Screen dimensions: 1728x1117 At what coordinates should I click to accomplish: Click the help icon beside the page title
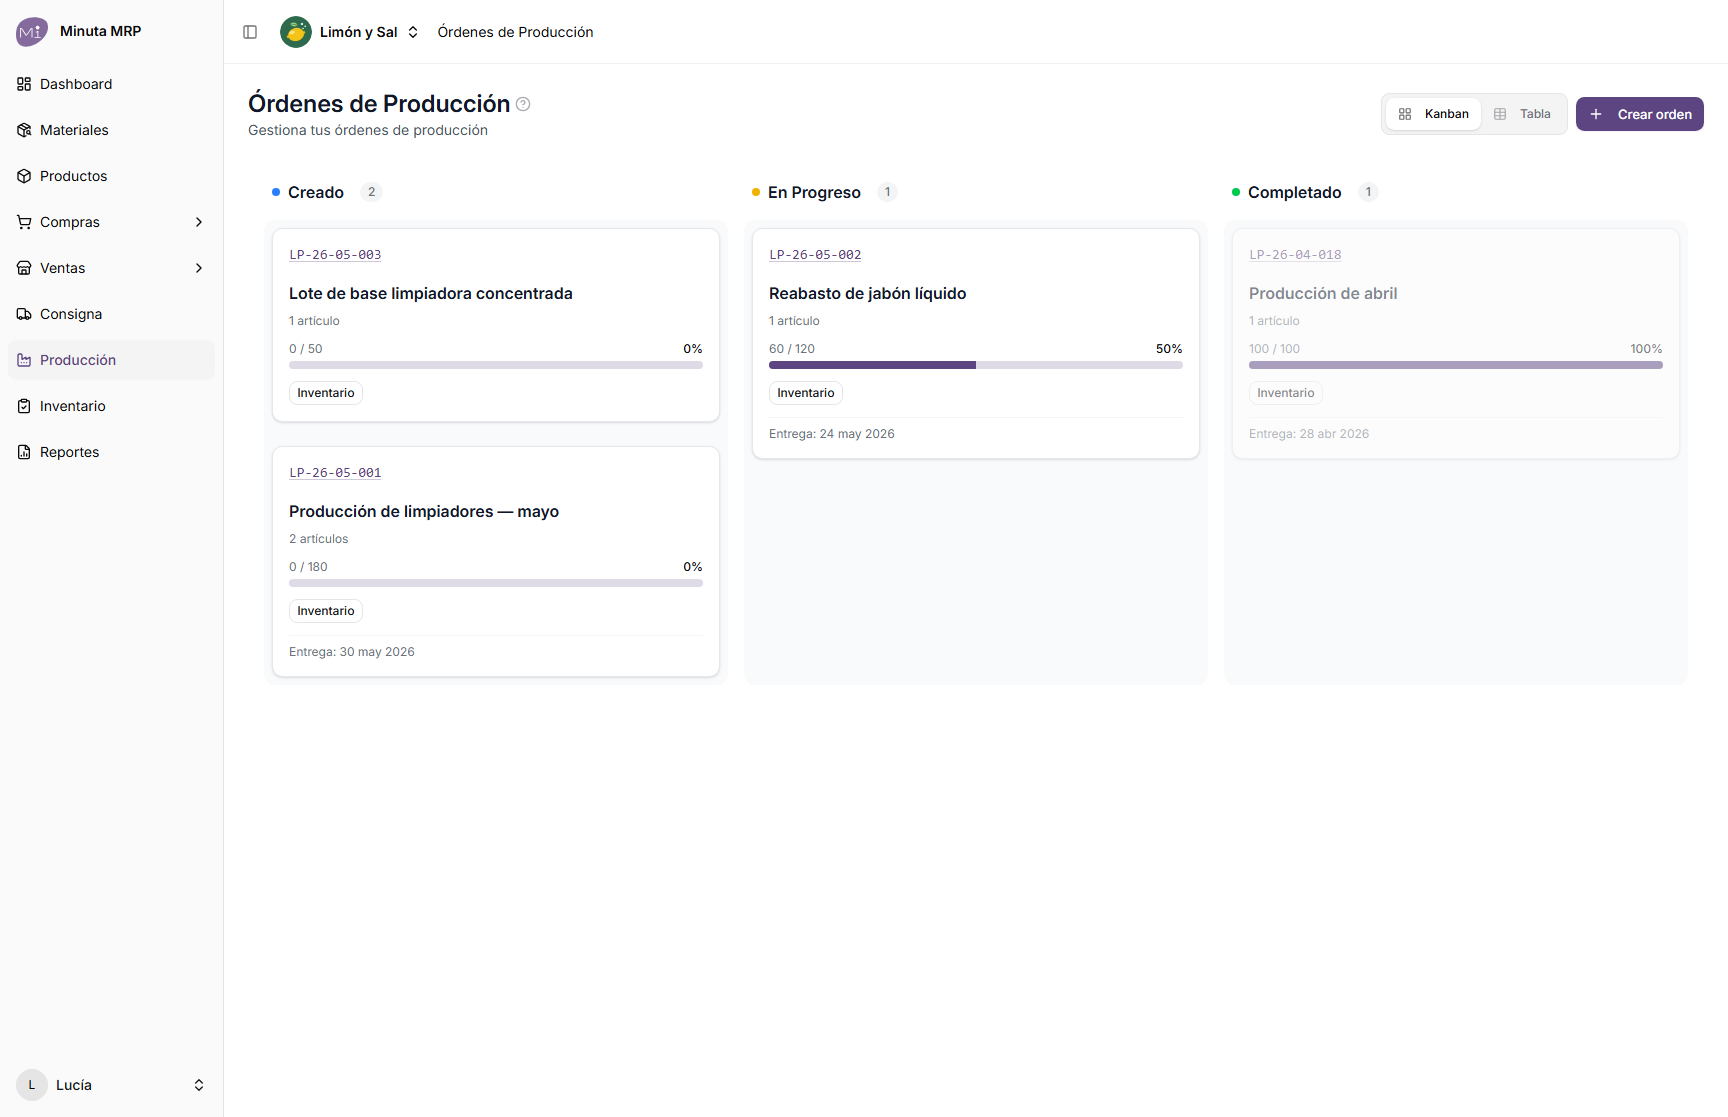click(x=523, y=104)
